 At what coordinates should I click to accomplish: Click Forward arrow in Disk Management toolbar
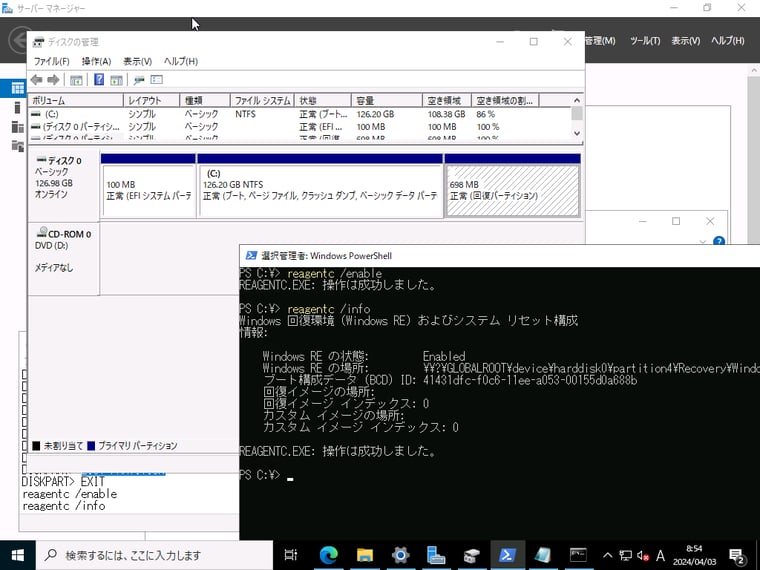(53, 80)
